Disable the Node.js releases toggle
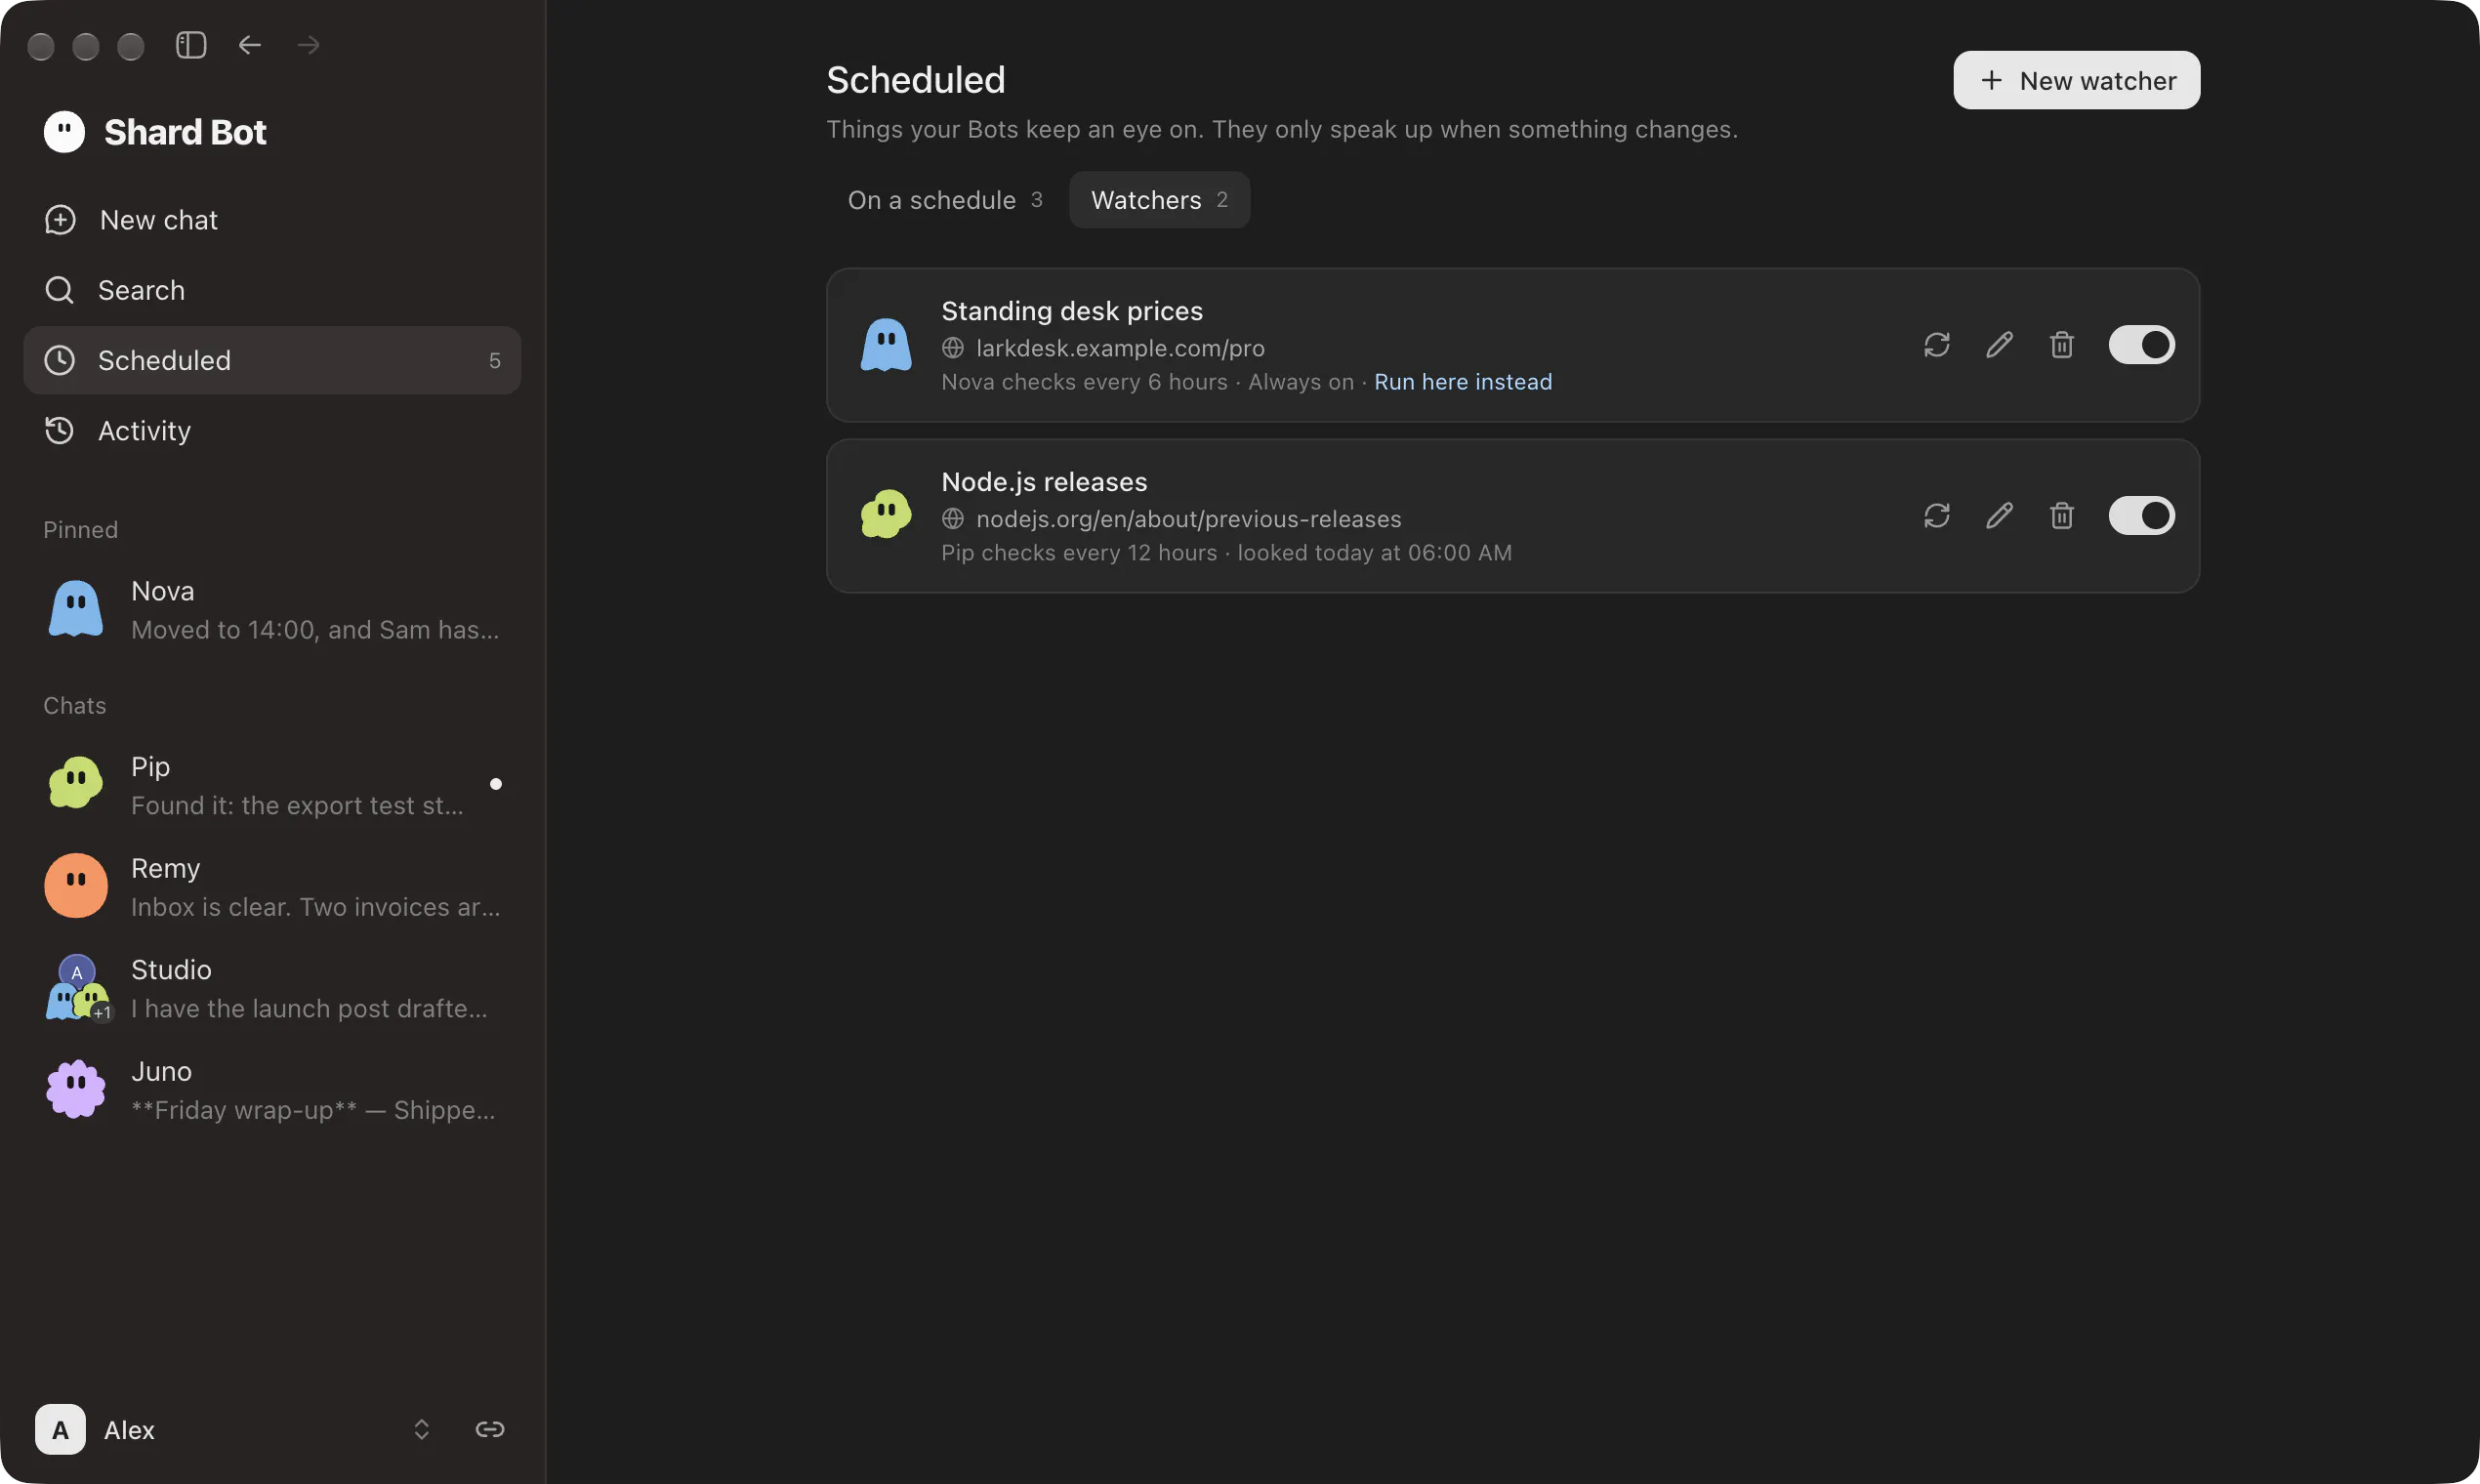Screen dimensions: 2480x1484 pyautogui.click(x=2141, y=516)
